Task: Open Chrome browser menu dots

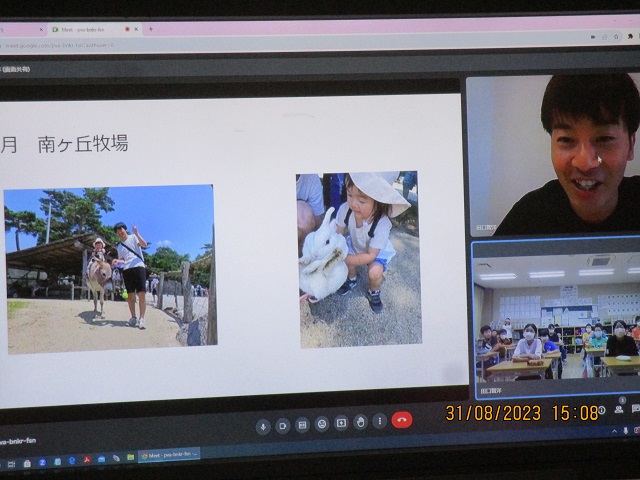Action: pyautogui.click(x=632, y=44)
